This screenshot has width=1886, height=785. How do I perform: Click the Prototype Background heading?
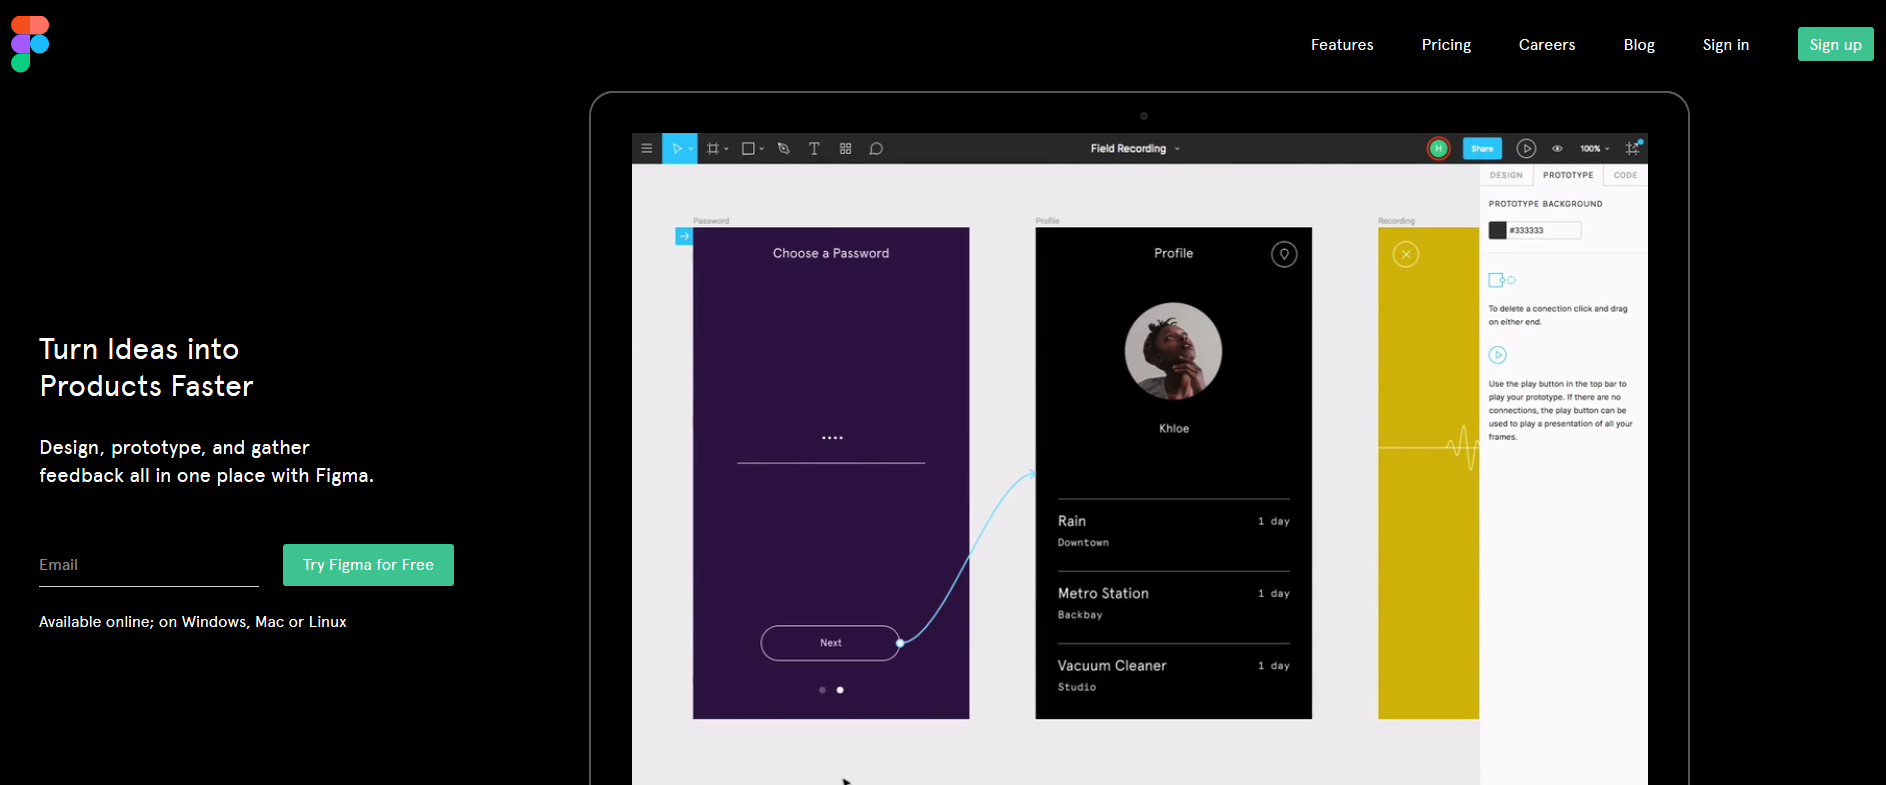(x=1545, y=204)
